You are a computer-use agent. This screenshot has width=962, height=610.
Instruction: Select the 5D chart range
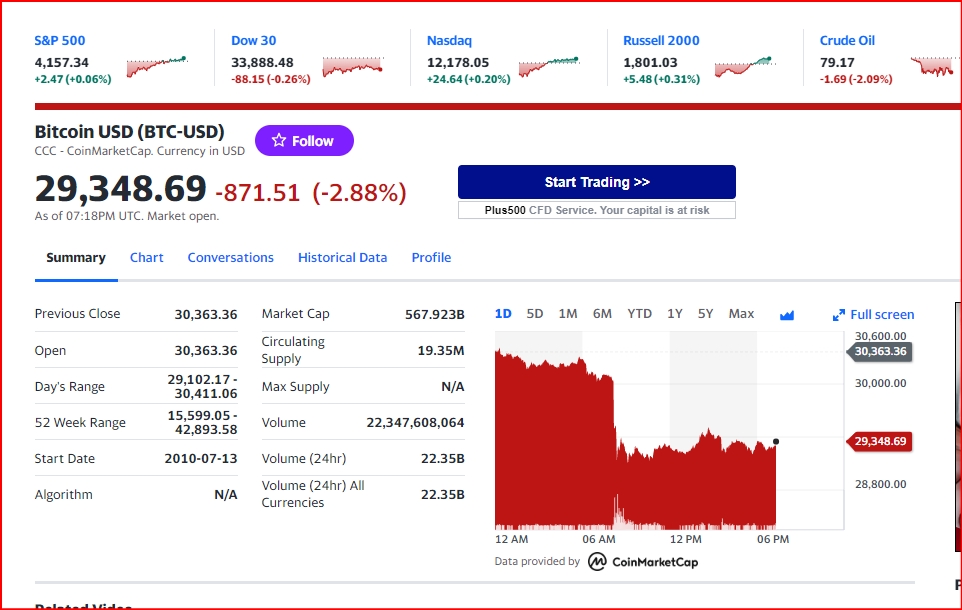pyautogui.click(x=535, y=314)
